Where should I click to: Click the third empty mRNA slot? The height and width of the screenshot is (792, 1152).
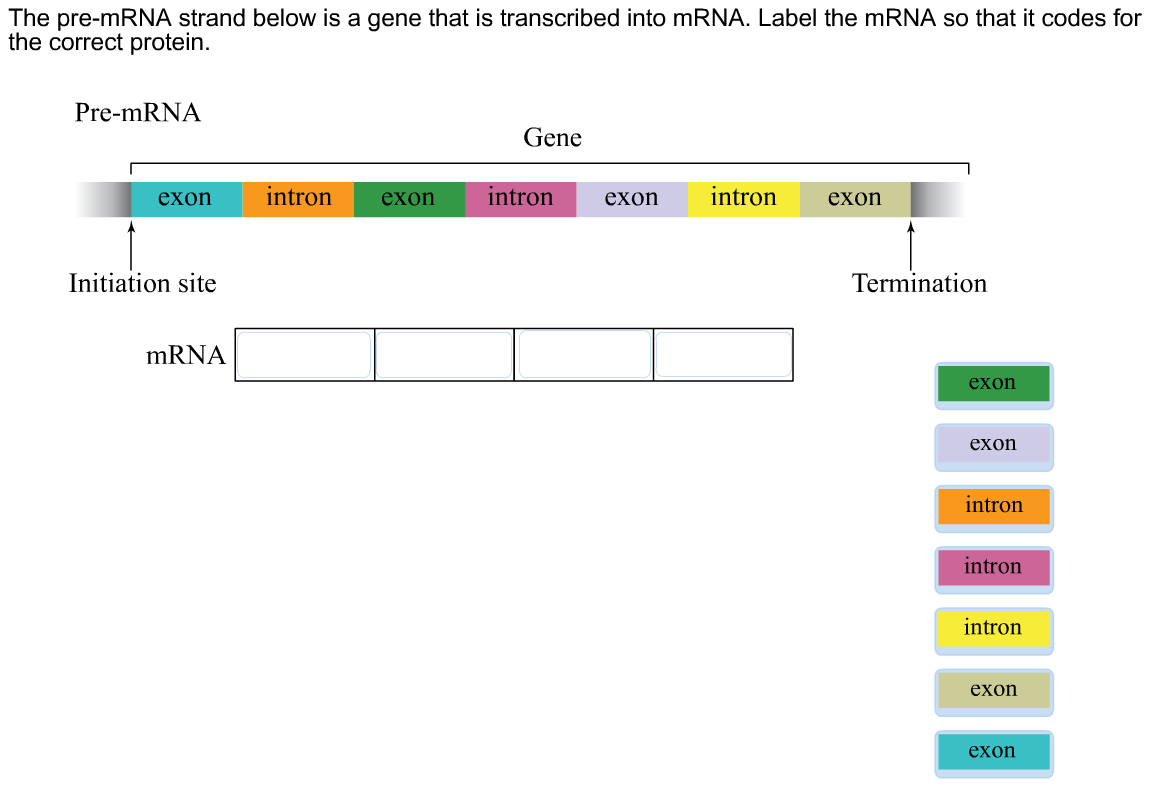(x=583, y=355)
